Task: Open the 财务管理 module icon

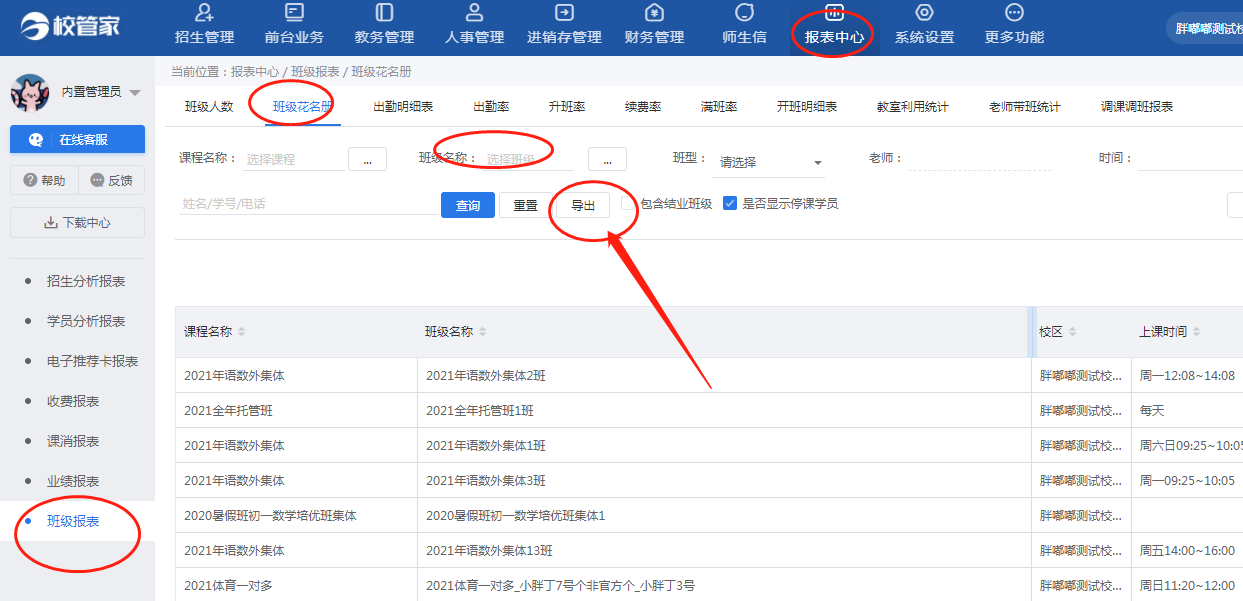Action: [655, 13]
